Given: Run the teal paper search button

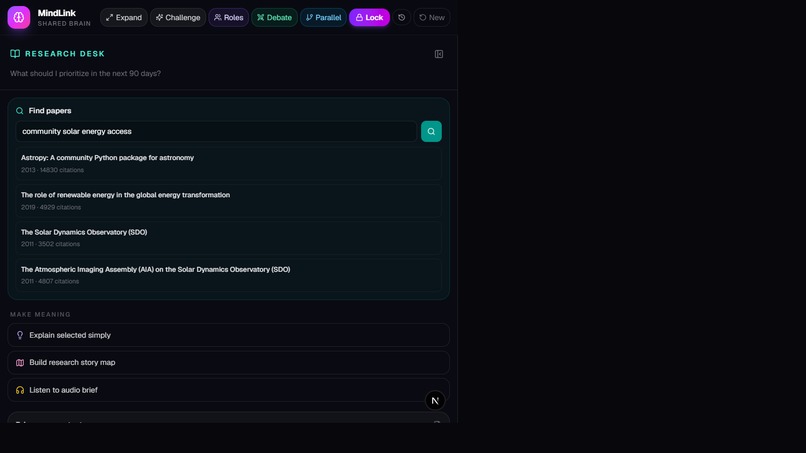Looking at the screenshot, I should 431,132.
